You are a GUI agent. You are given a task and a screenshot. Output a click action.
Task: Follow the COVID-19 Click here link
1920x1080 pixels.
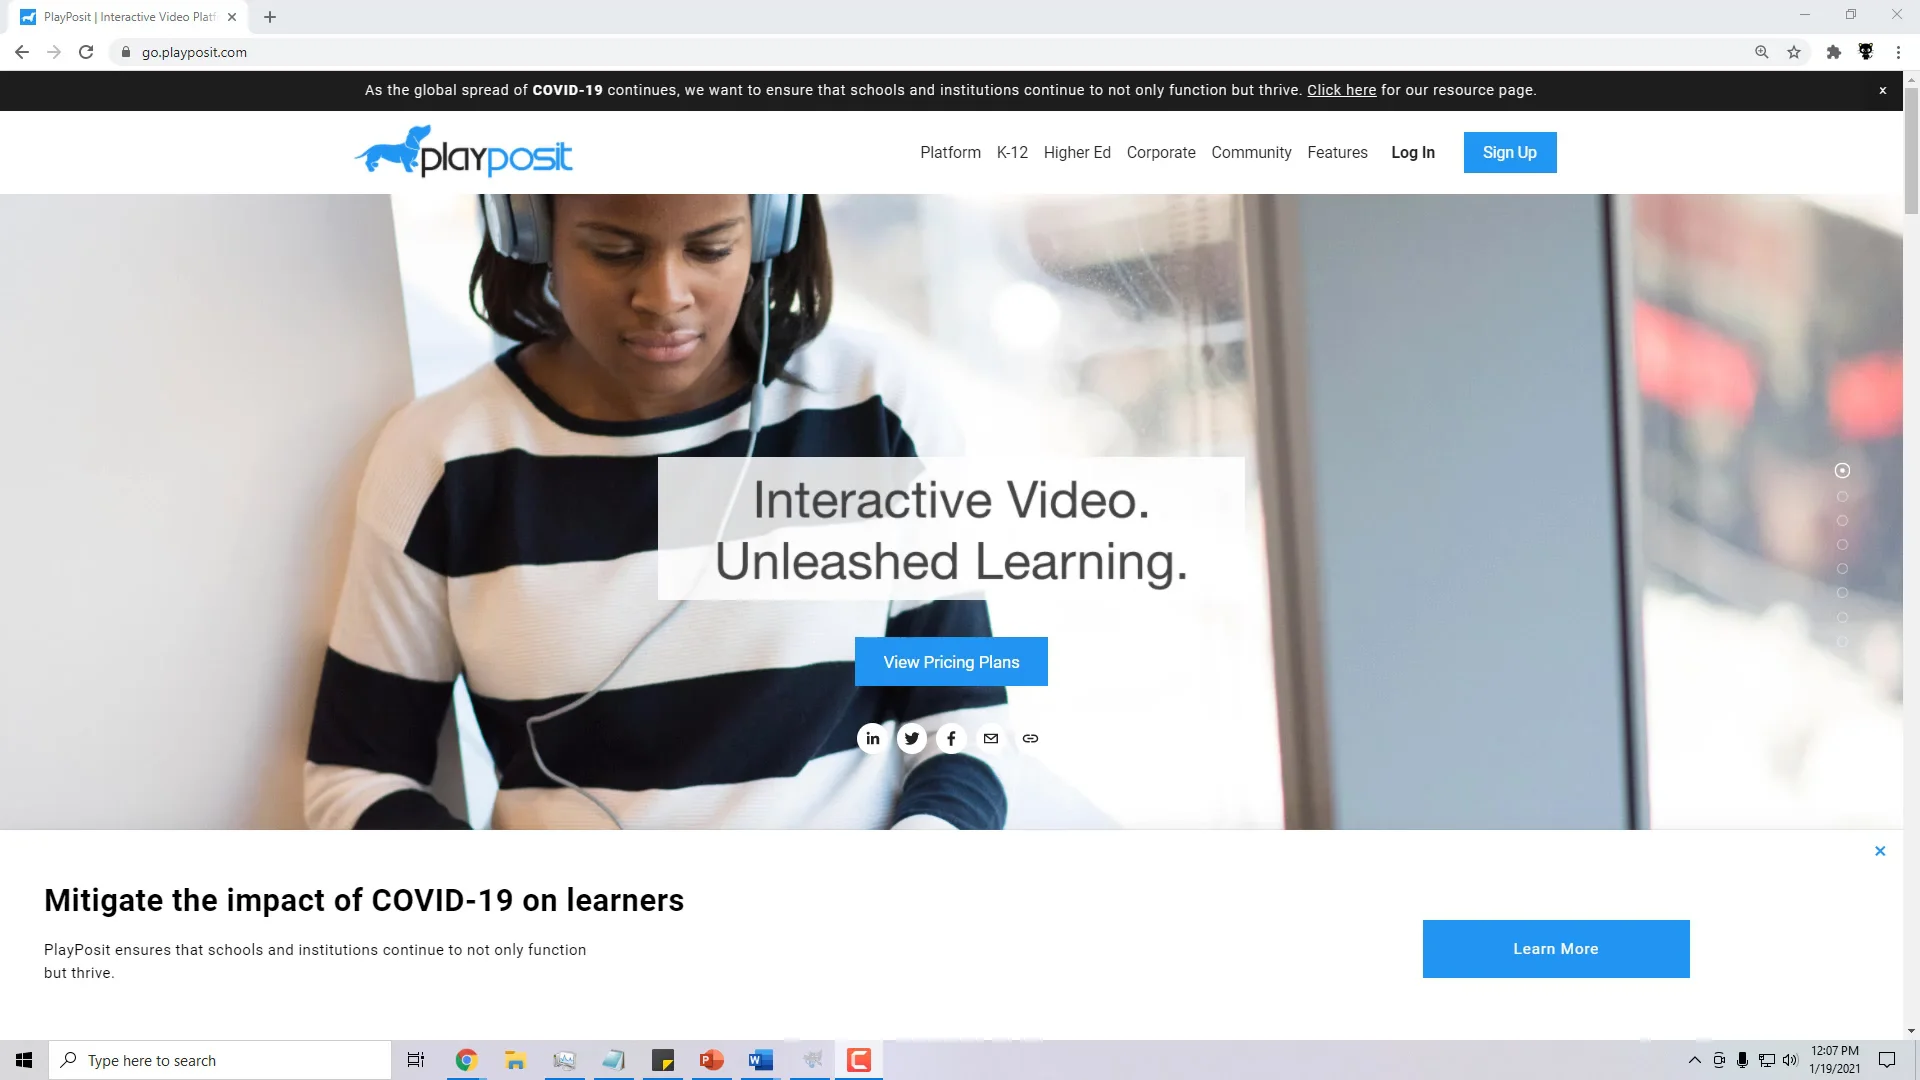[x=1341, y=90]
